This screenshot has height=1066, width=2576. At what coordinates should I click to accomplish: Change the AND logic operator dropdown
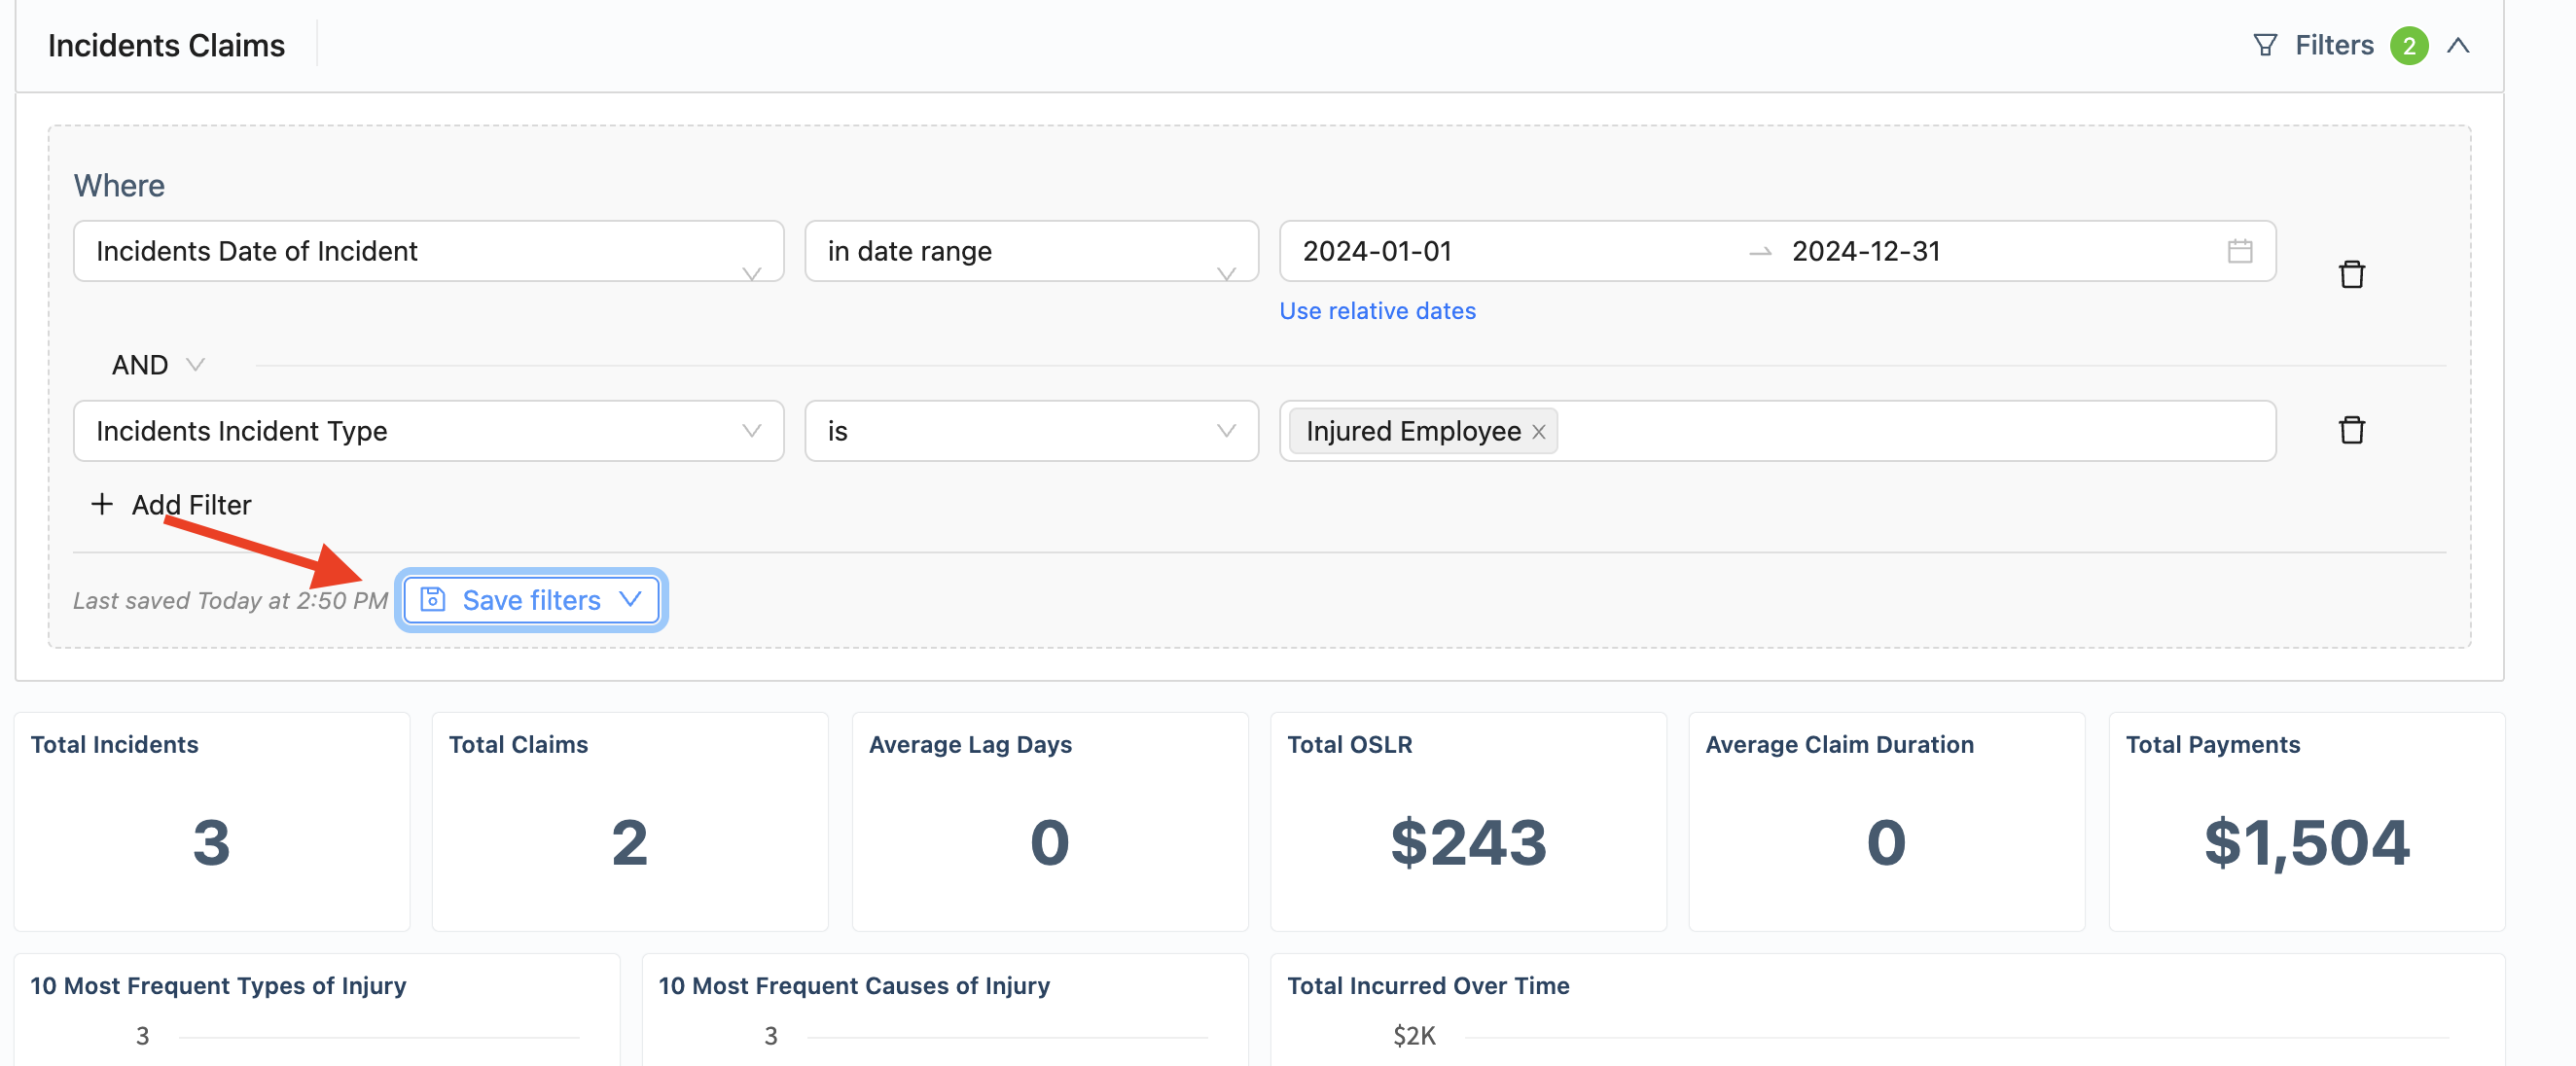158,365
